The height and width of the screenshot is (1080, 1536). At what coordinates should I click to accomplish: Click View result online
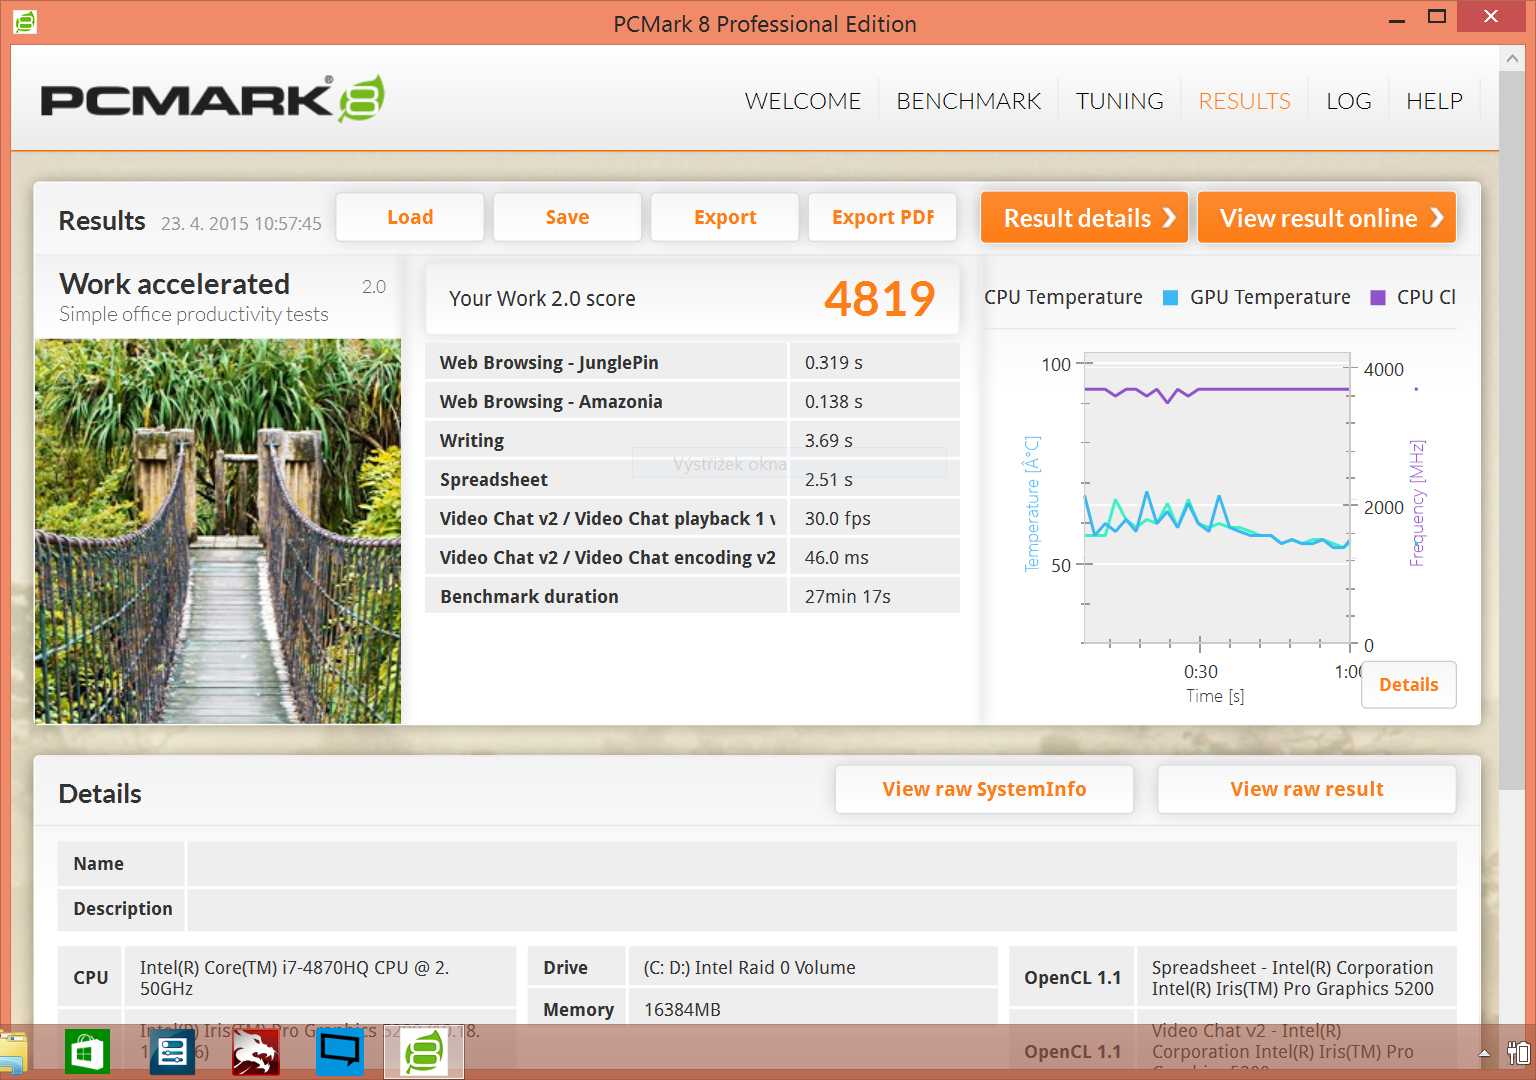tap(1326, 217)
